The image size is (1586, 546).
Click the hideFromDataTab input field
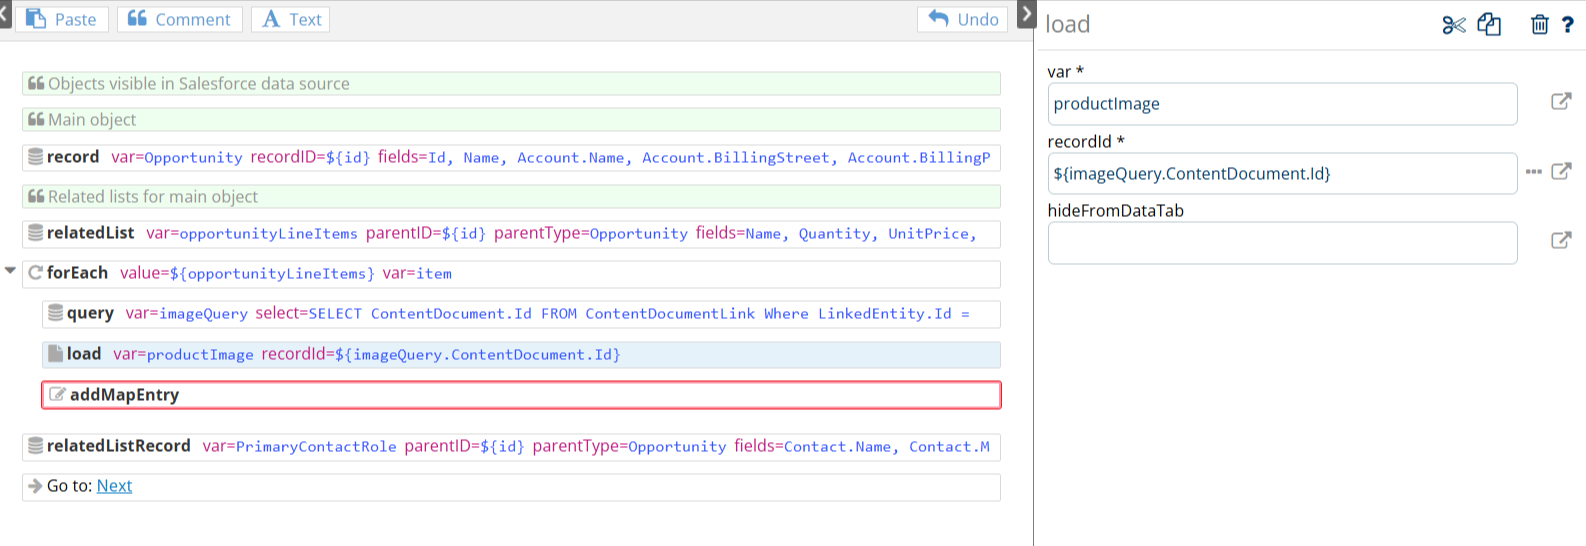1282,243
